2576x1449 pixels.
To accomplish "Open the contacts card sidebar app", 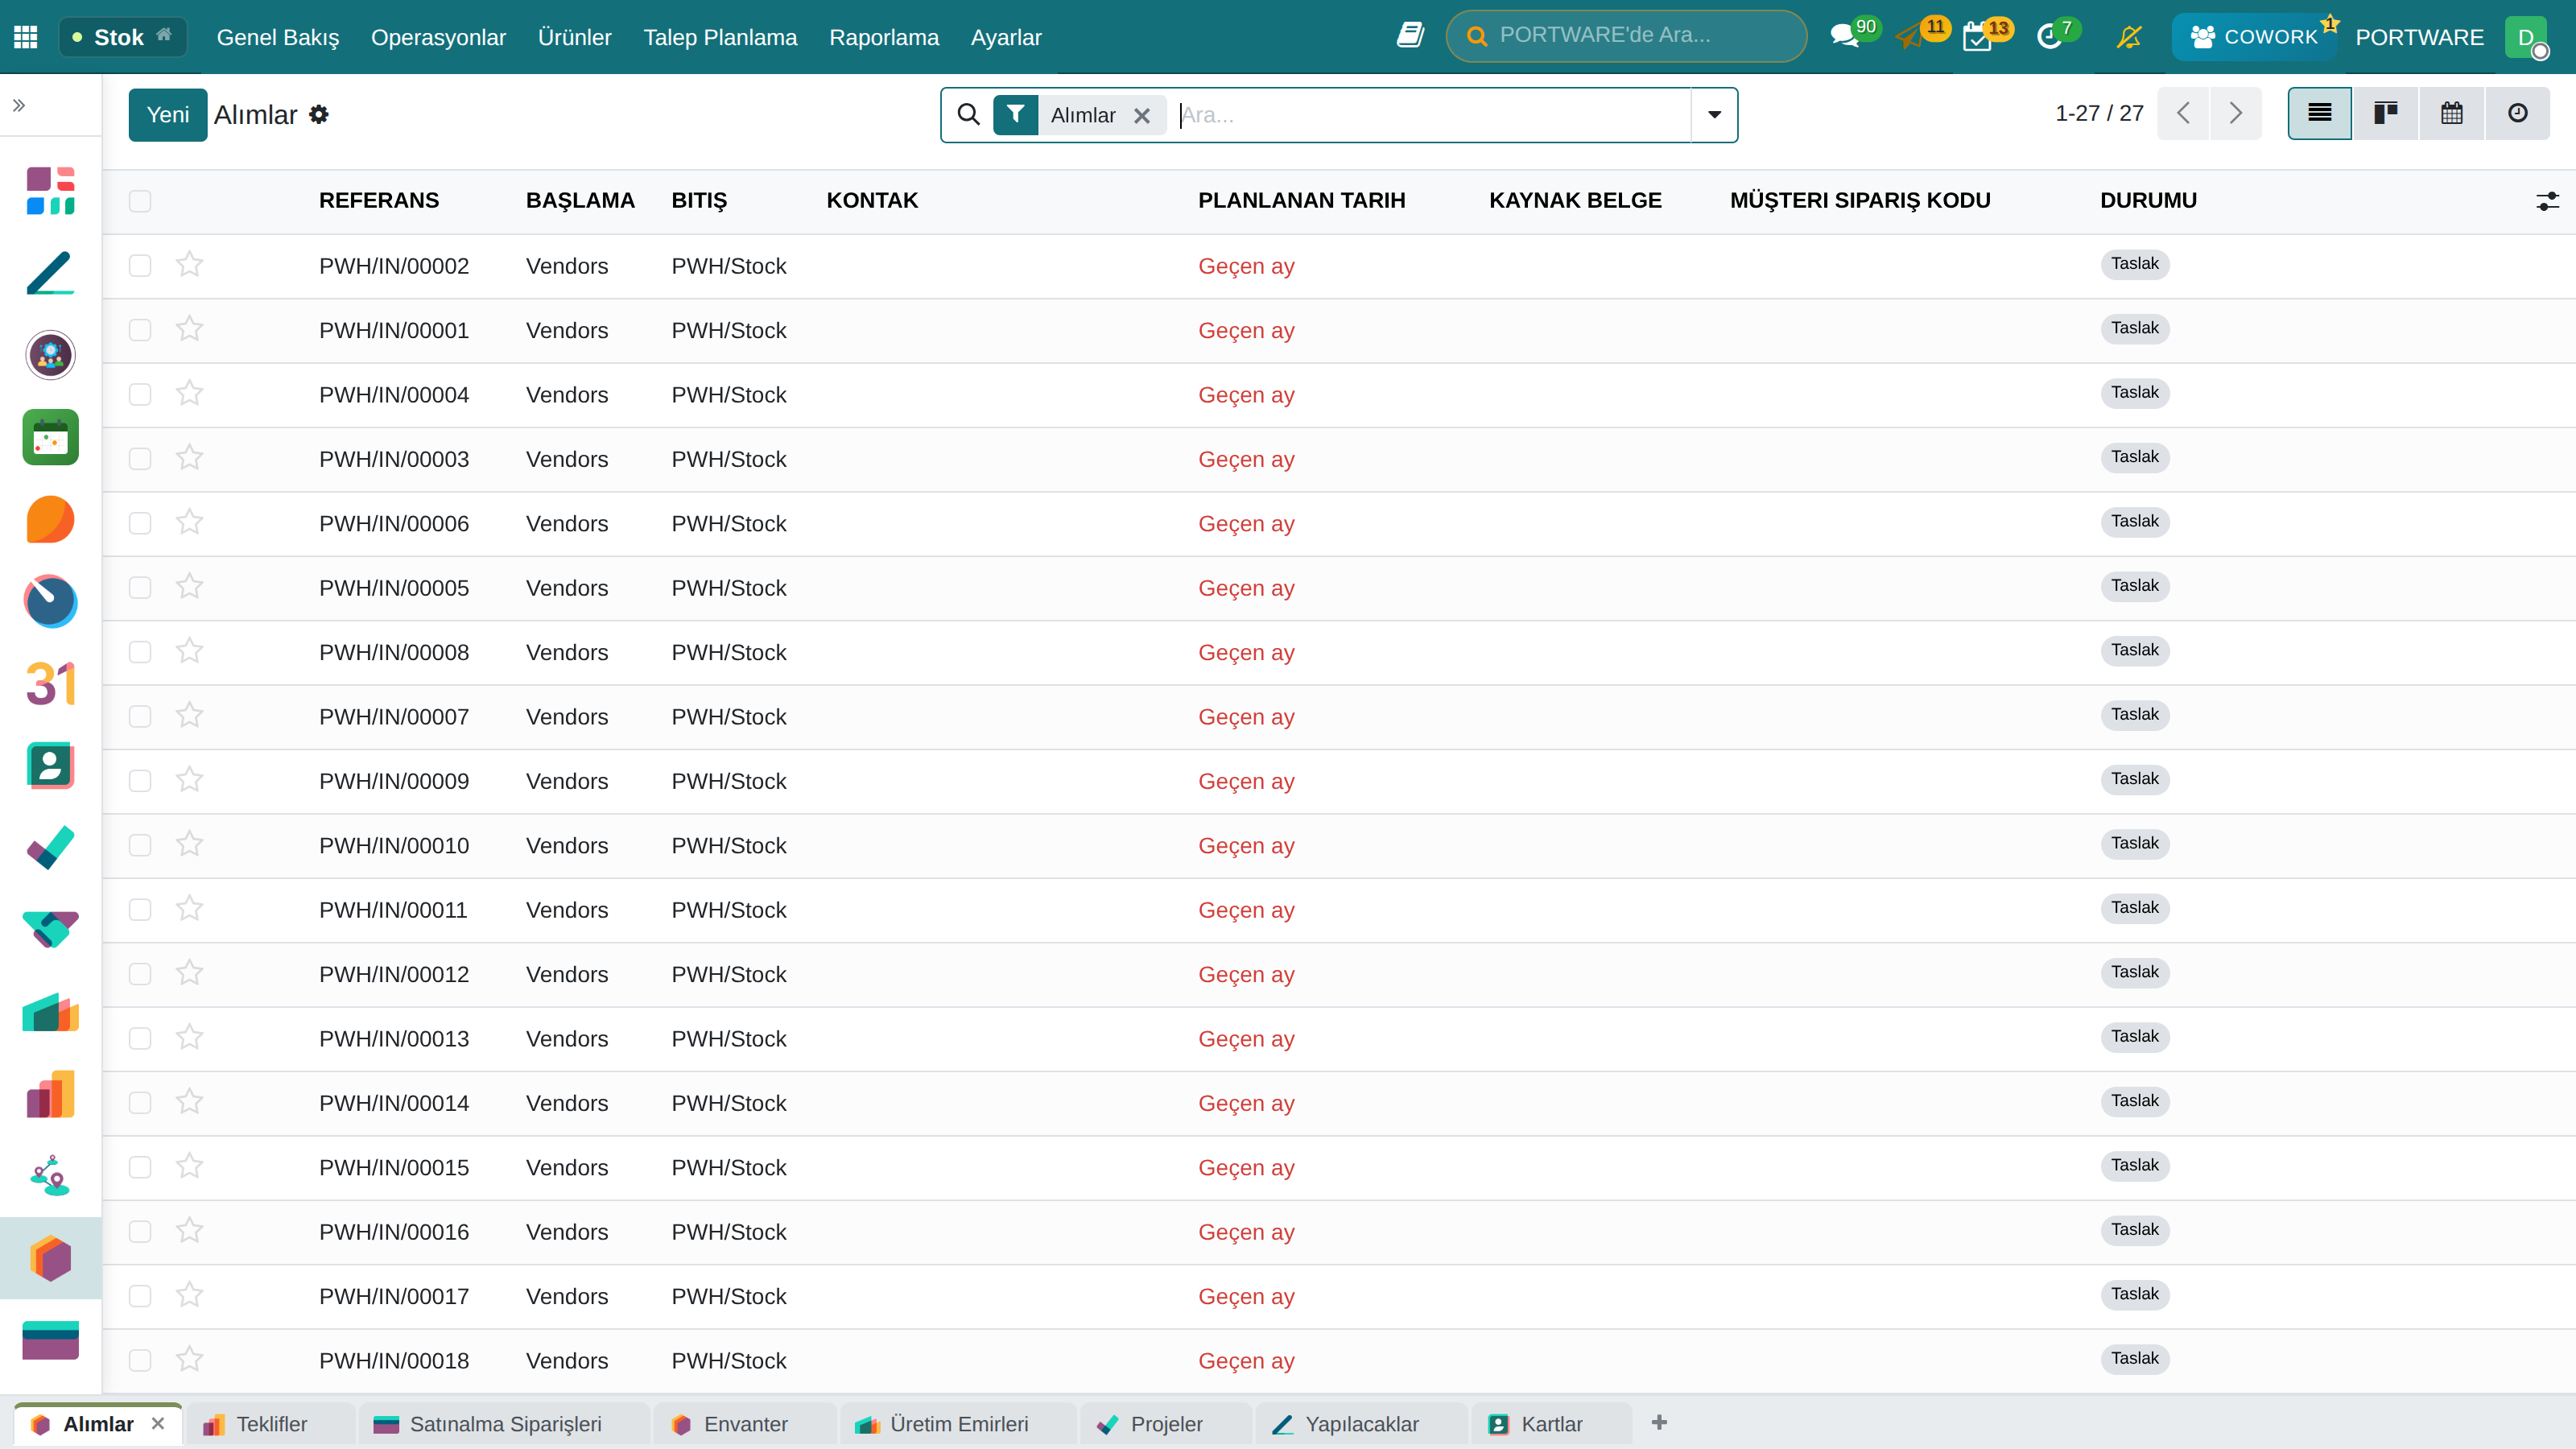I will pyautogui.click(x=50, y=766).
